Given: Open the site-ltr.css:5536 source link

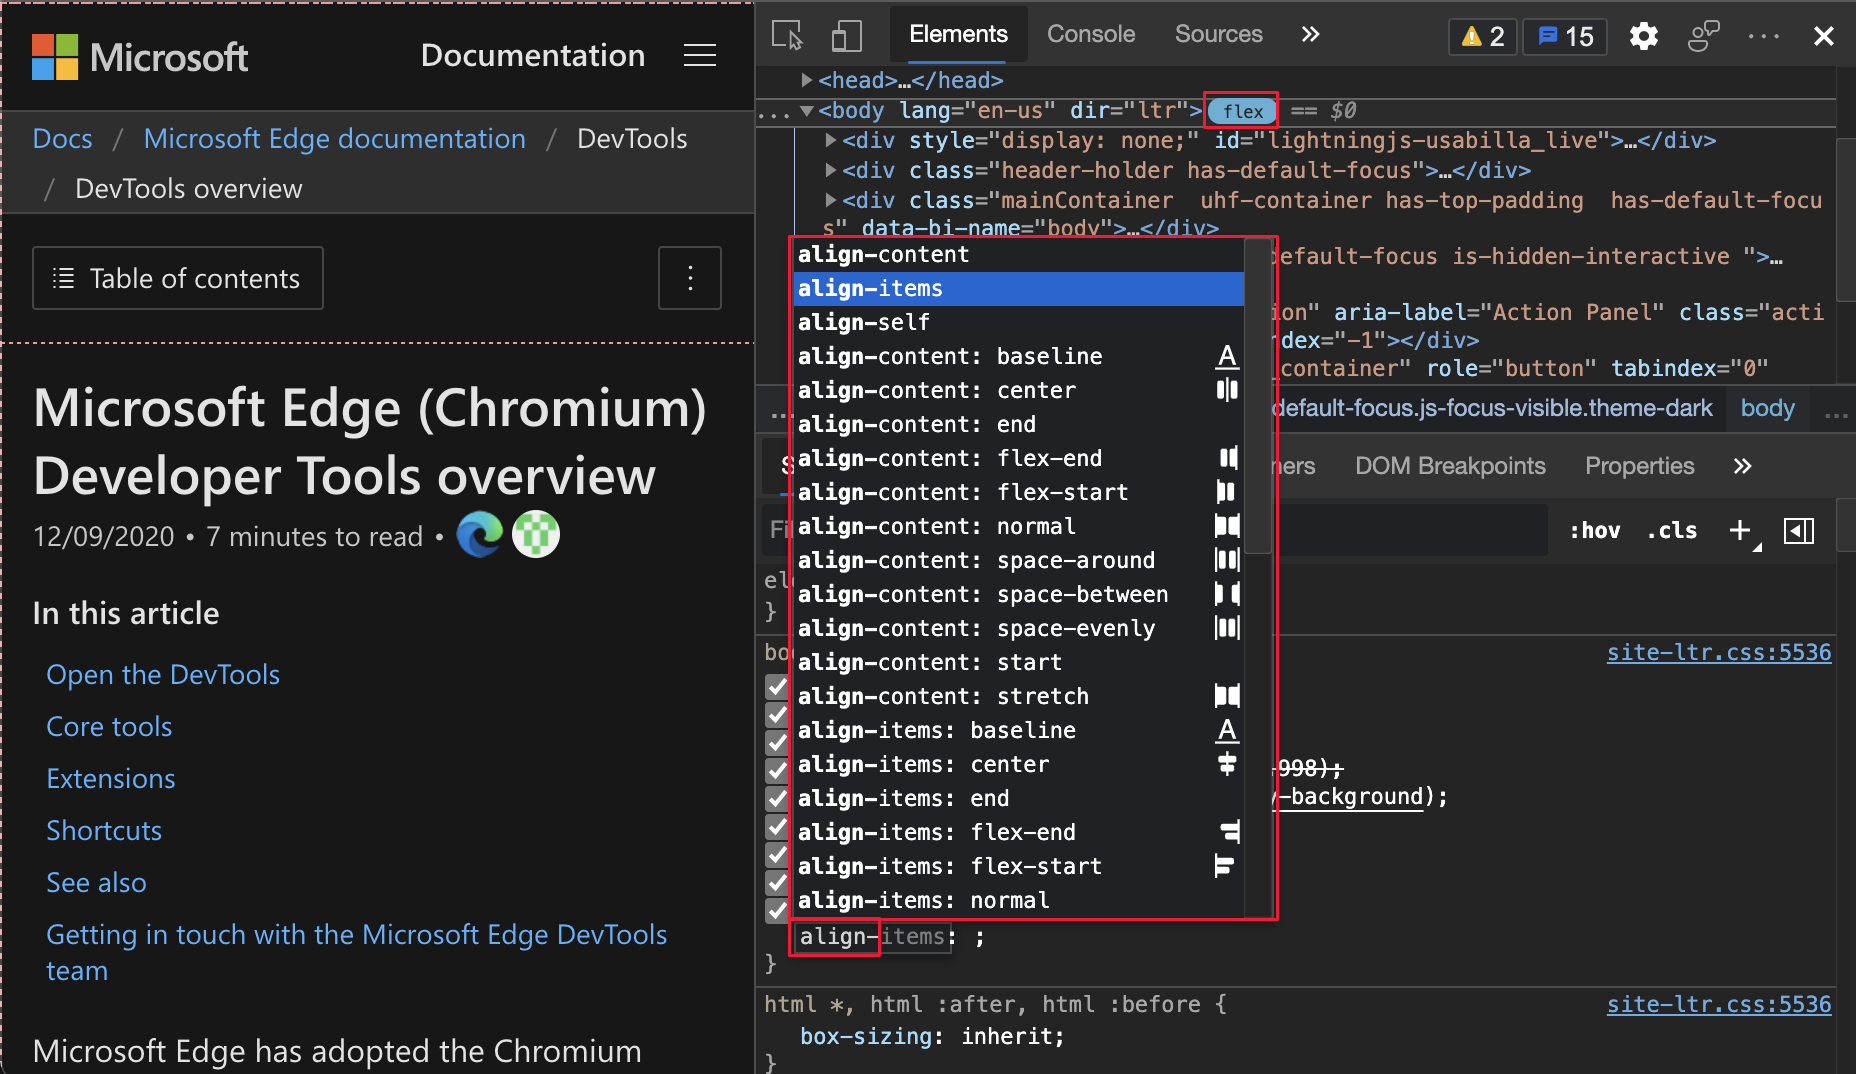Looking at the screenshot, I should 1718,652.
